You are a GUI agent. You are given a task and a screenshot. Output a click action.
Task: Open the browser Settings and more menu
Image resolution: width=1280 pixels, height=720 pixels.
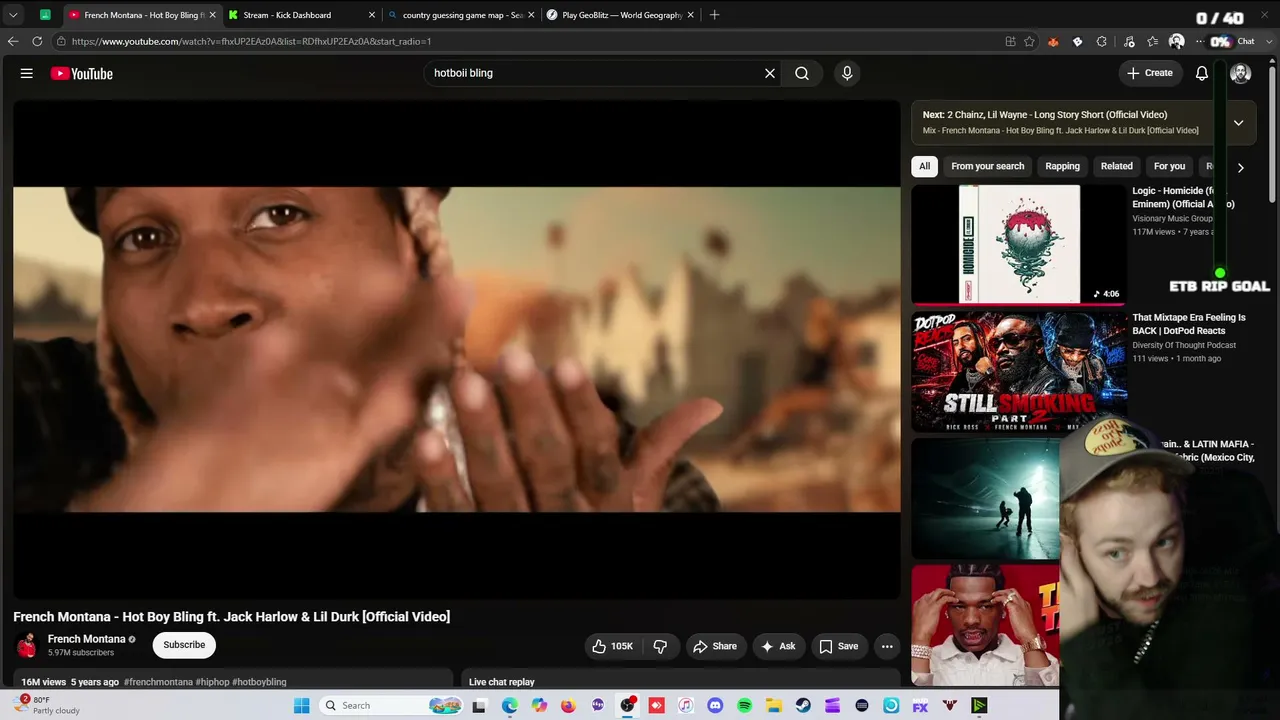1199,41
